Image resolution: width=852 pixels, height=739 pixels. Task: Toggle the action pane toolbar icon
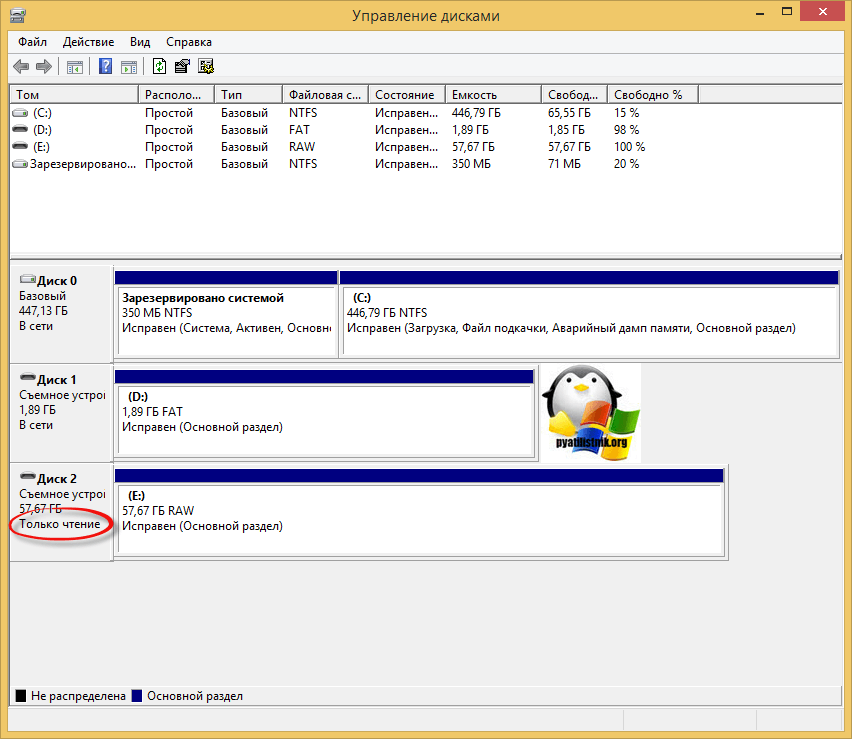pos(129,67)
